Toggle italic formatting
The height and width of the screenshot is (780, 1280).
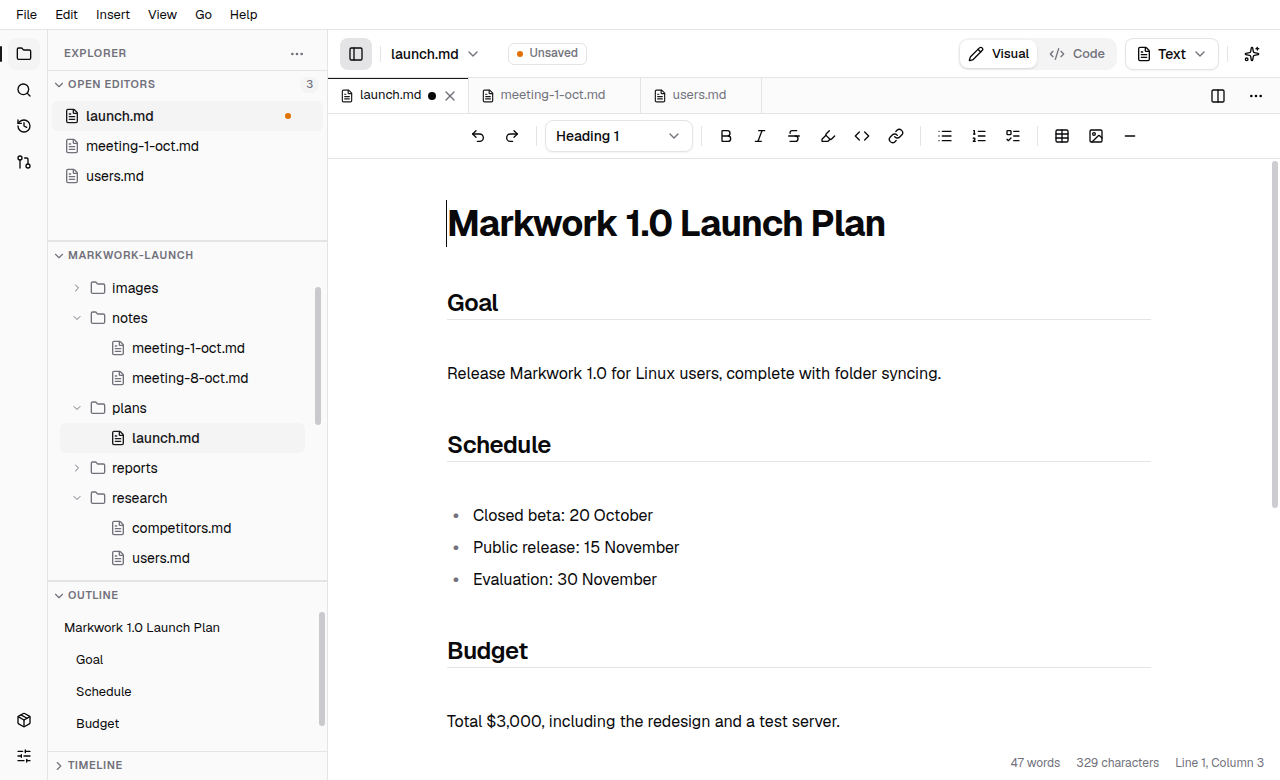click(760, 136)
